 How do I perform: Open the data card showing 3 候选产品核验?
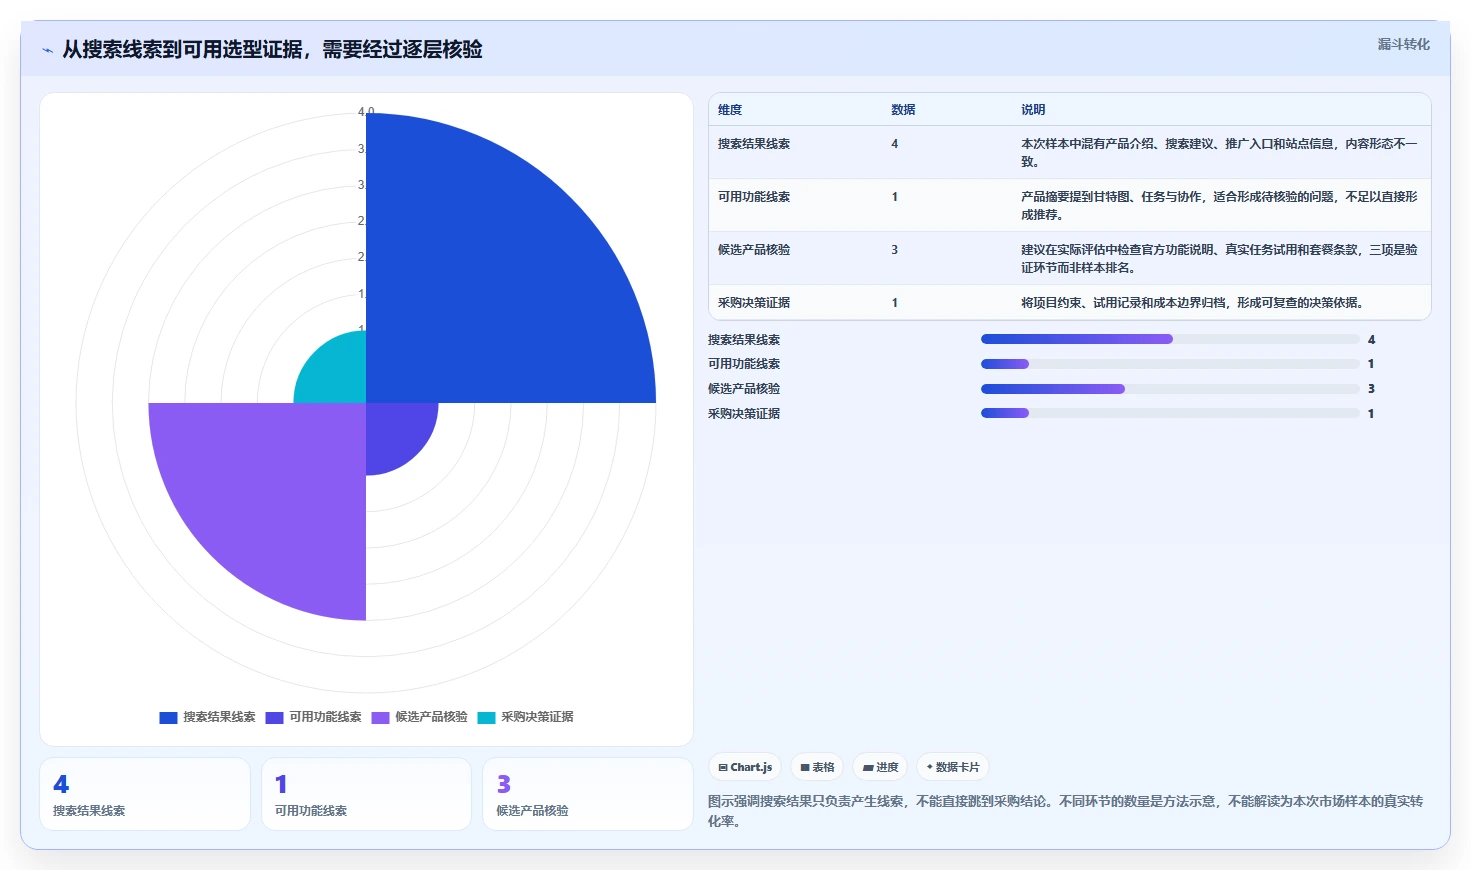(588, 794)
